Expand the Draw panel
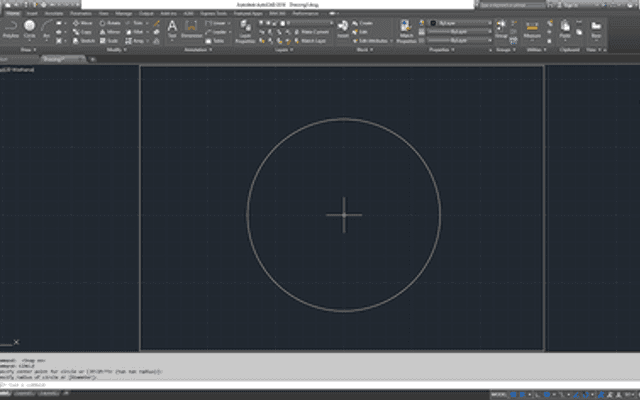 (28, 50)
